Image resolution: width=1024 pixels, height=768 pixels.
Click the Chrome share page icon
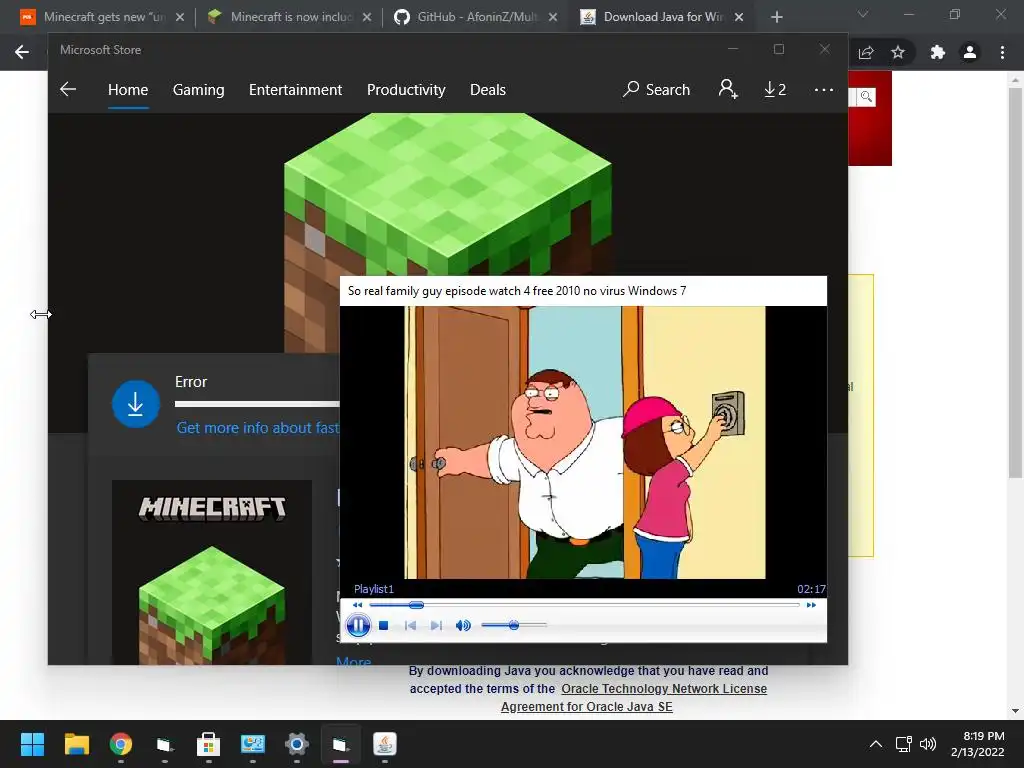[x=866, y=52]
